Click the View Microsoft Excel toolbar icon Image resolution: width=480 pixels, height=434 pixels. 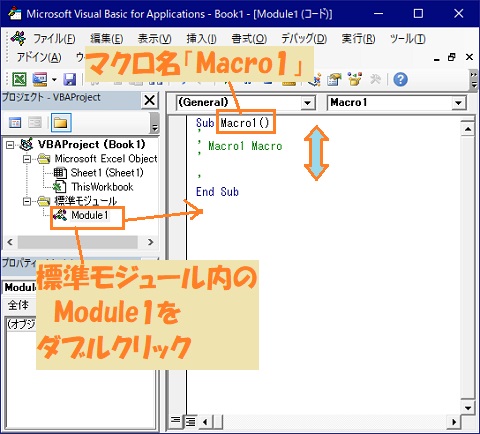coord(19,79)
